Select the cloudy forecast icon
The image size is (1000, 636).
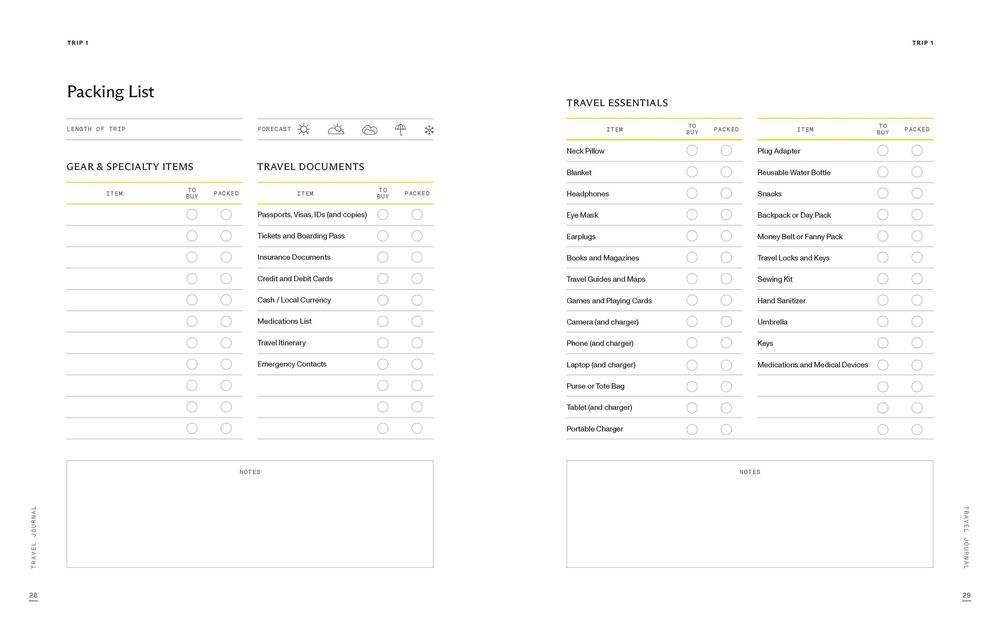369,129
